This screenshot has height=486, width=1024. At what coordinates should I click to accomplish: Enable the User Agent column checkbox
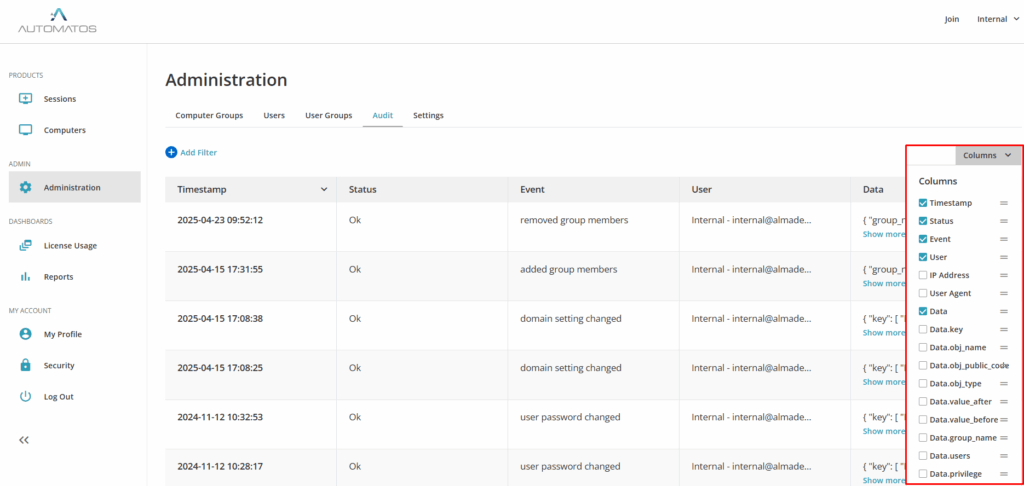click(923, 293)
